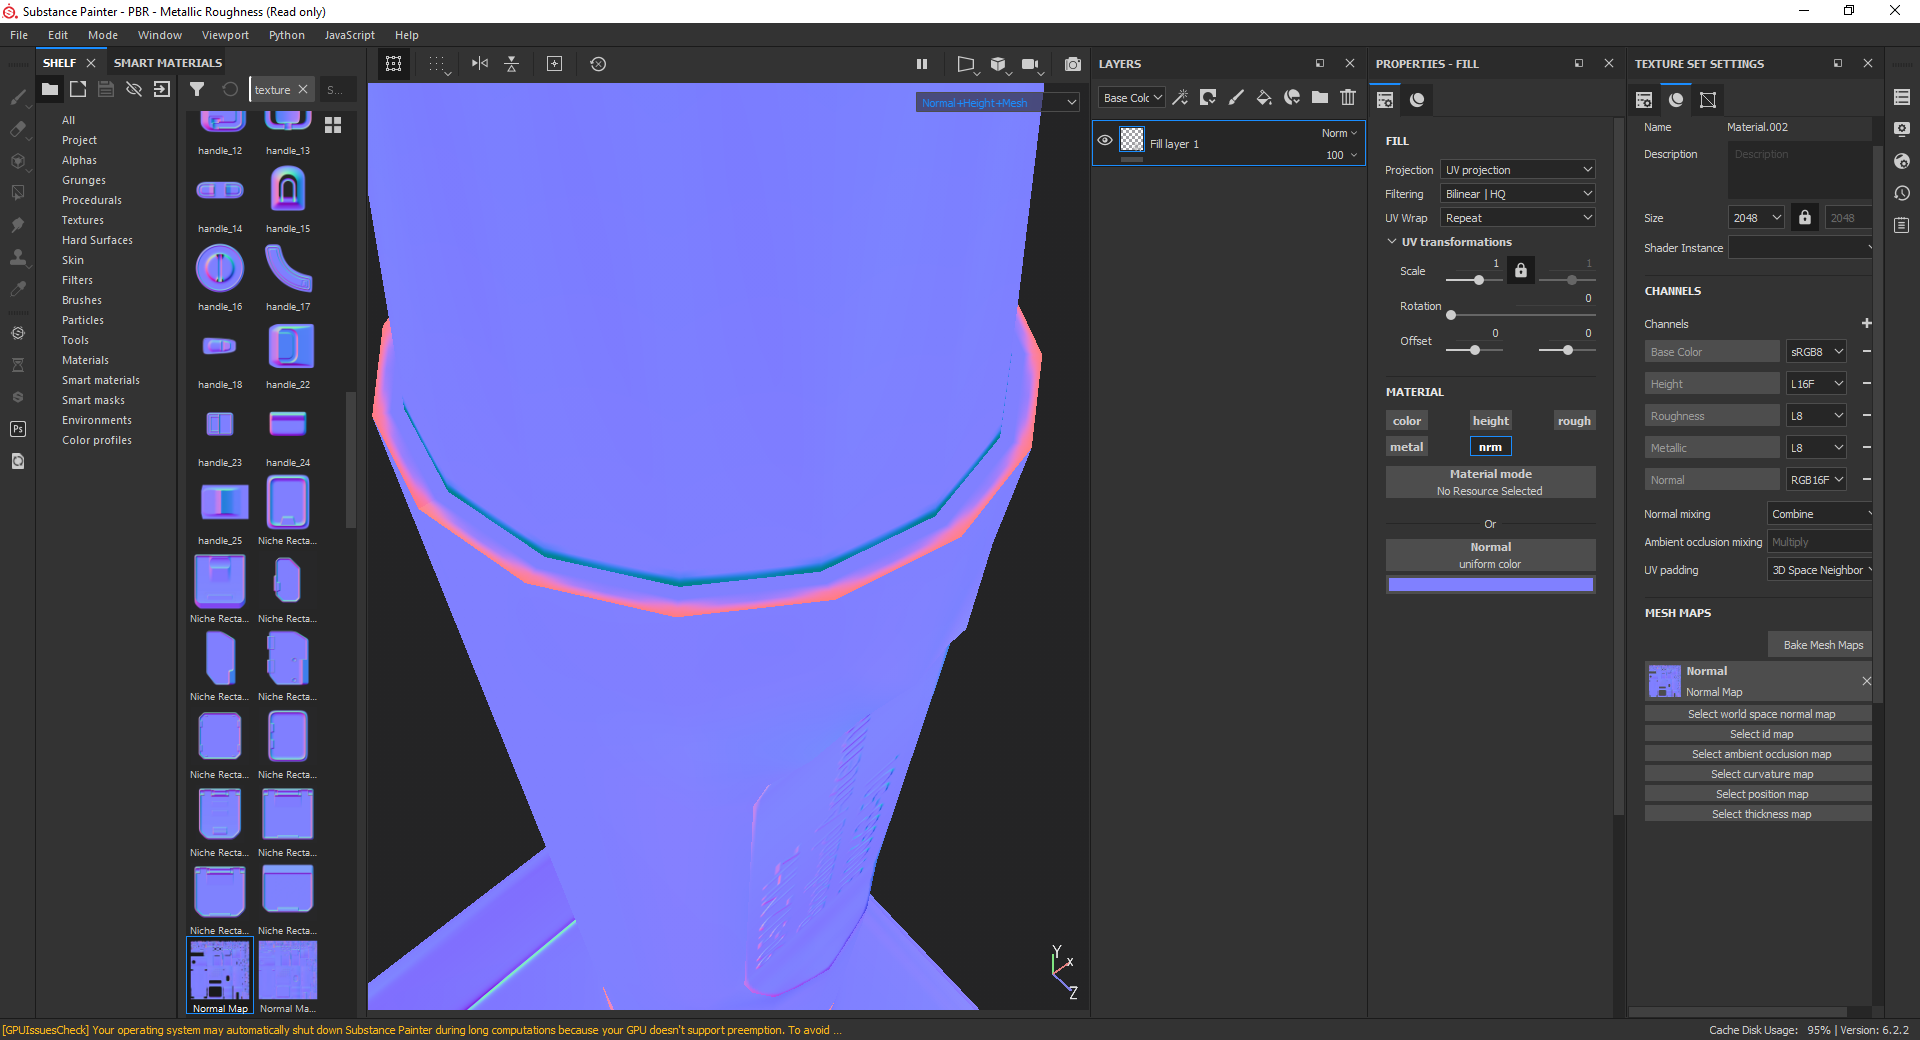Image resolution: width=1920 pixels, height=1040 pixels.
Task: Hide Fill layer 1 with eye icon
Action: point(1105,141)
